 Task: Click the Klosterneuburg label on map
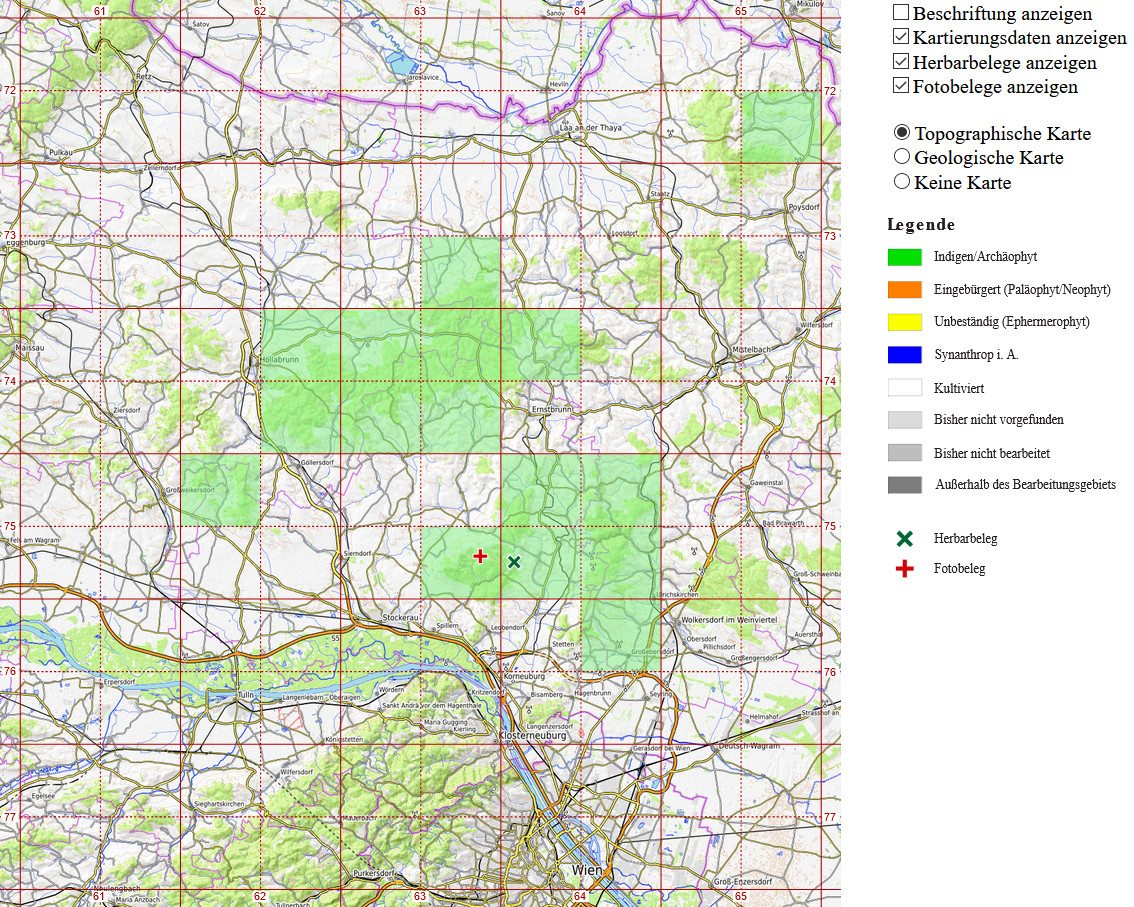pyautogui.click(x=533, y=735)
